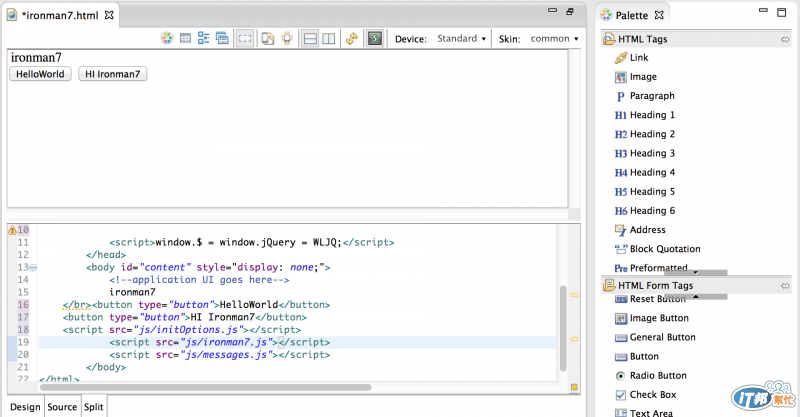The height and width of the screenshot is (417, 800).
Task: Select the Check Box palette item
Action: 646,395
